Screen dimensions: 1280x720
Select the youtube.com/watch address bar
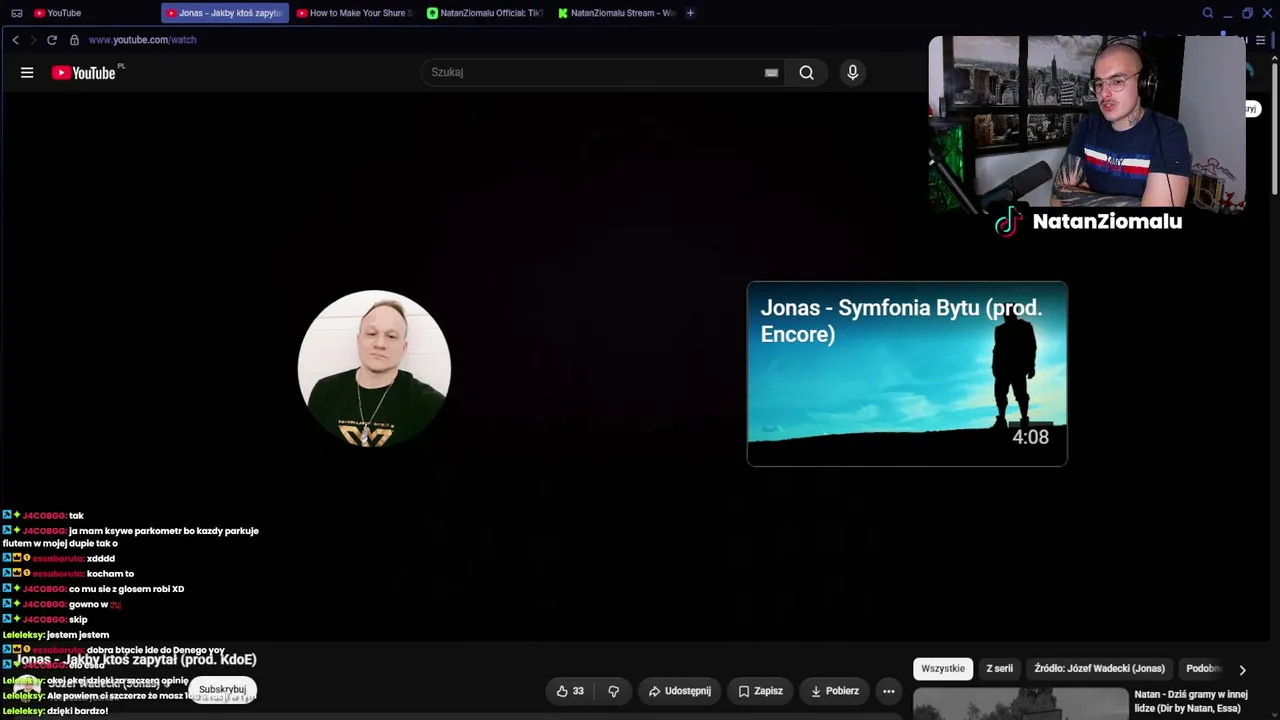click(142, 40)
